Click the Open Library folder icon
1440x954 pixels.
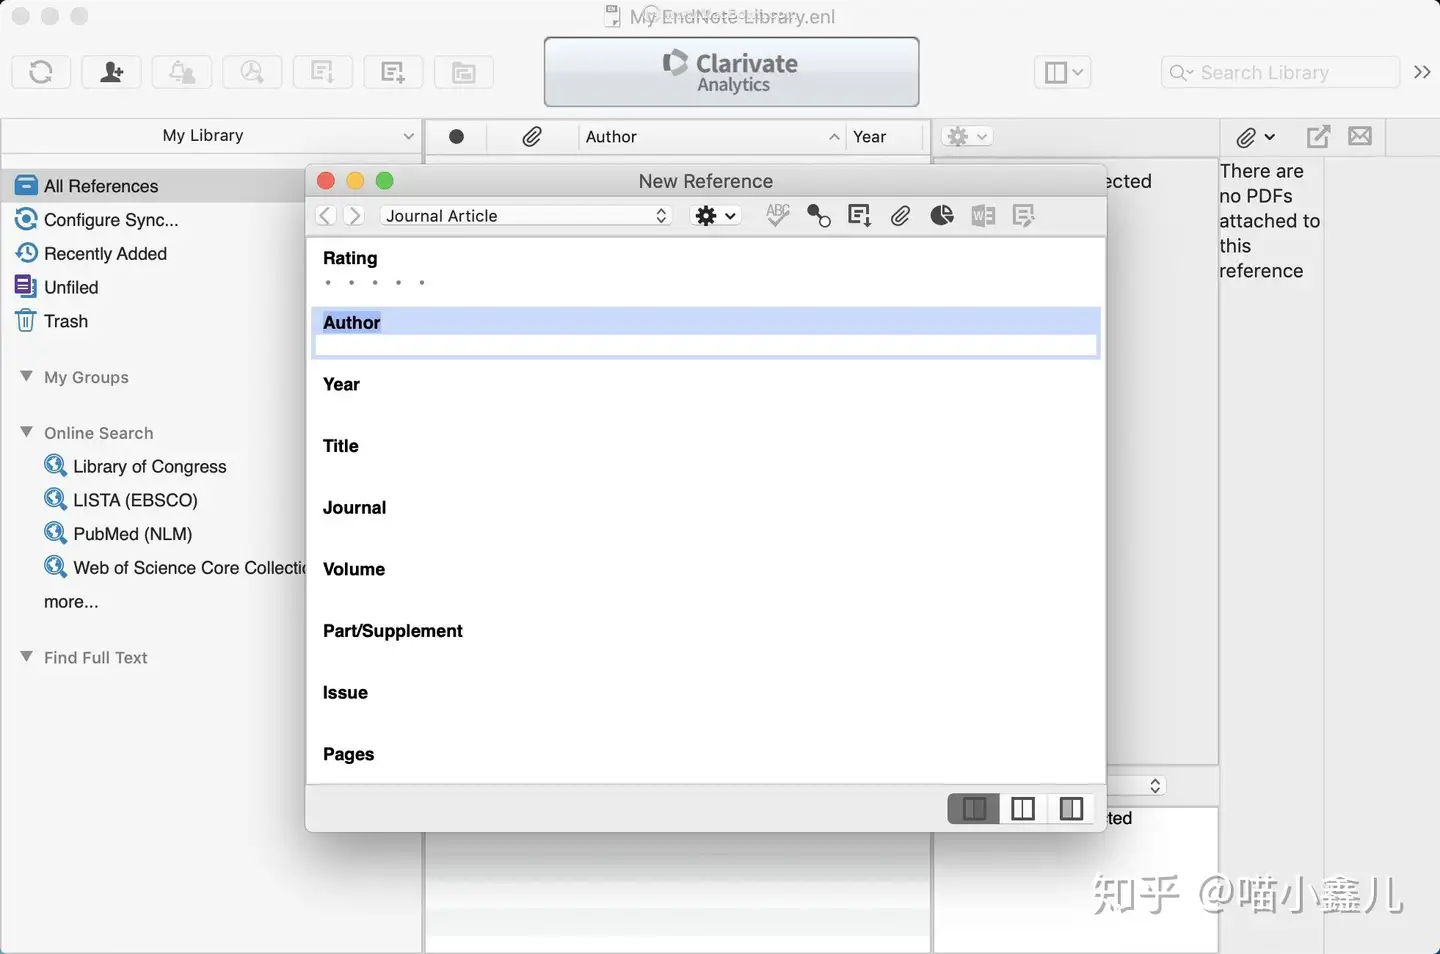click(x=463, y=72)
